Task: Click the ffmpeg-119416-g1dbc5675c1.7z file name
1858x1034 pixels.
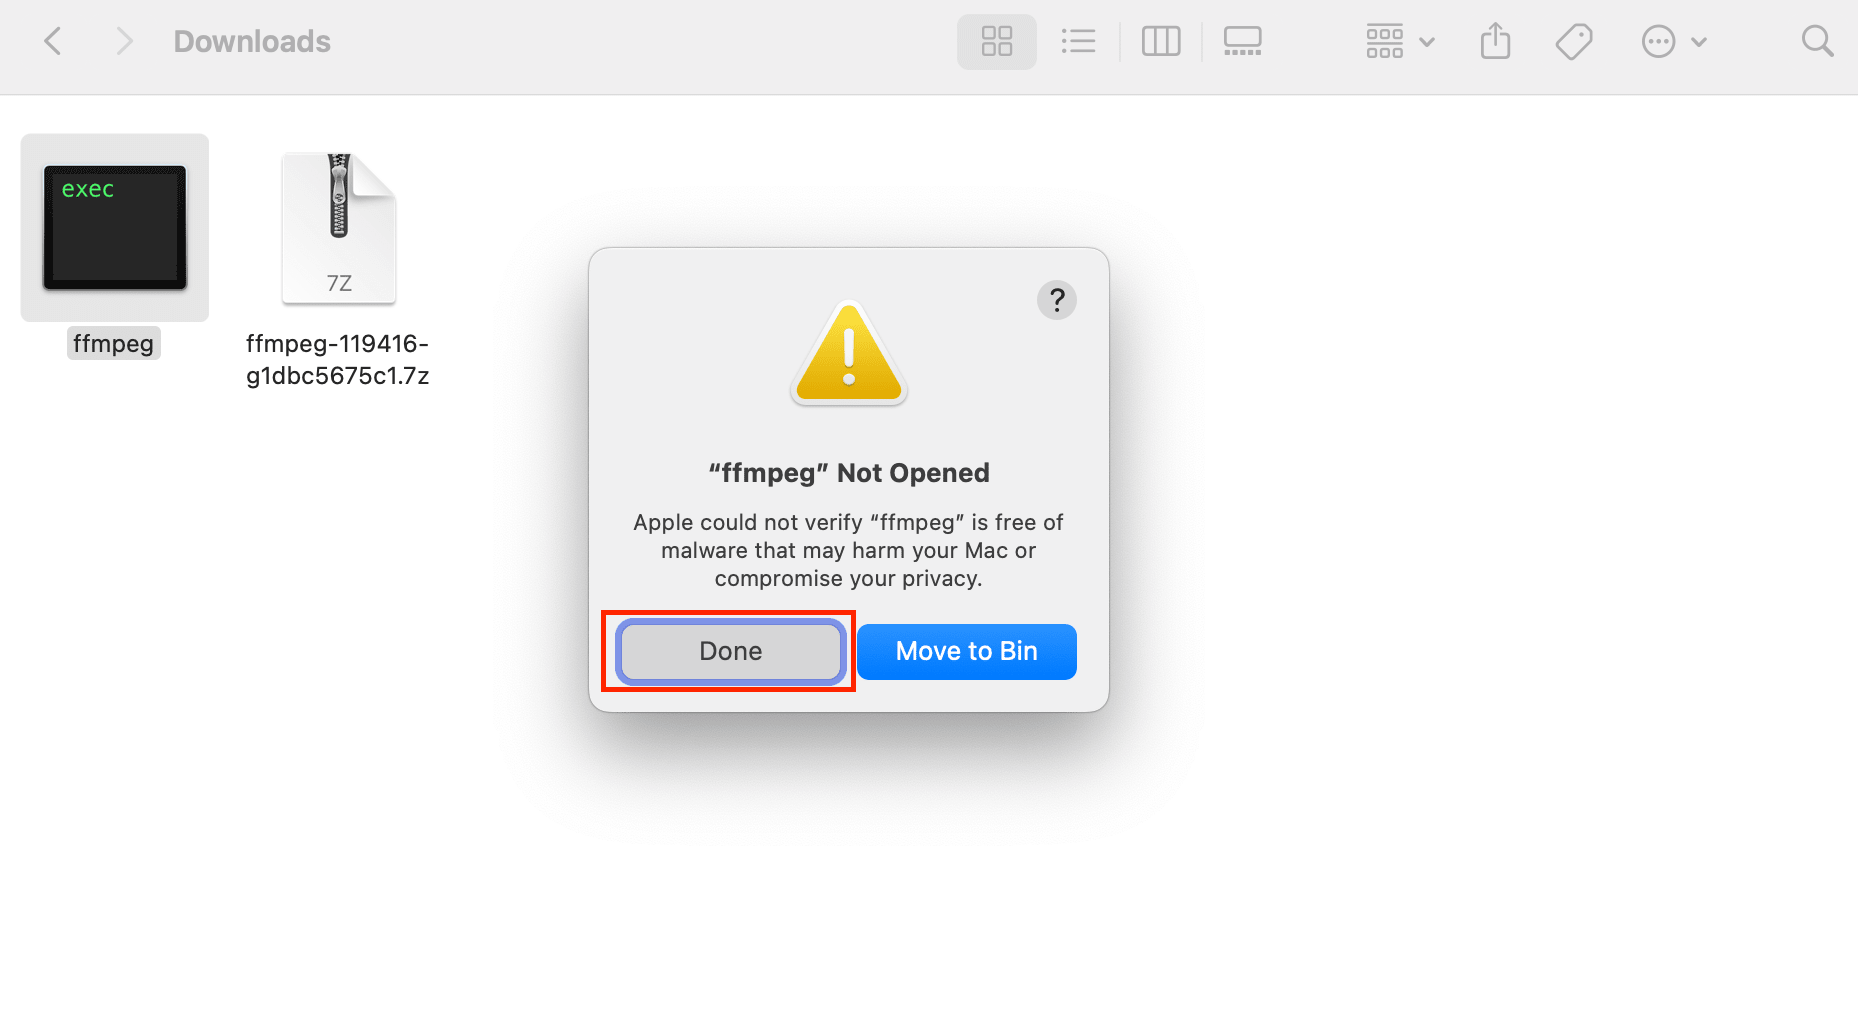Action: pos(338,360)
